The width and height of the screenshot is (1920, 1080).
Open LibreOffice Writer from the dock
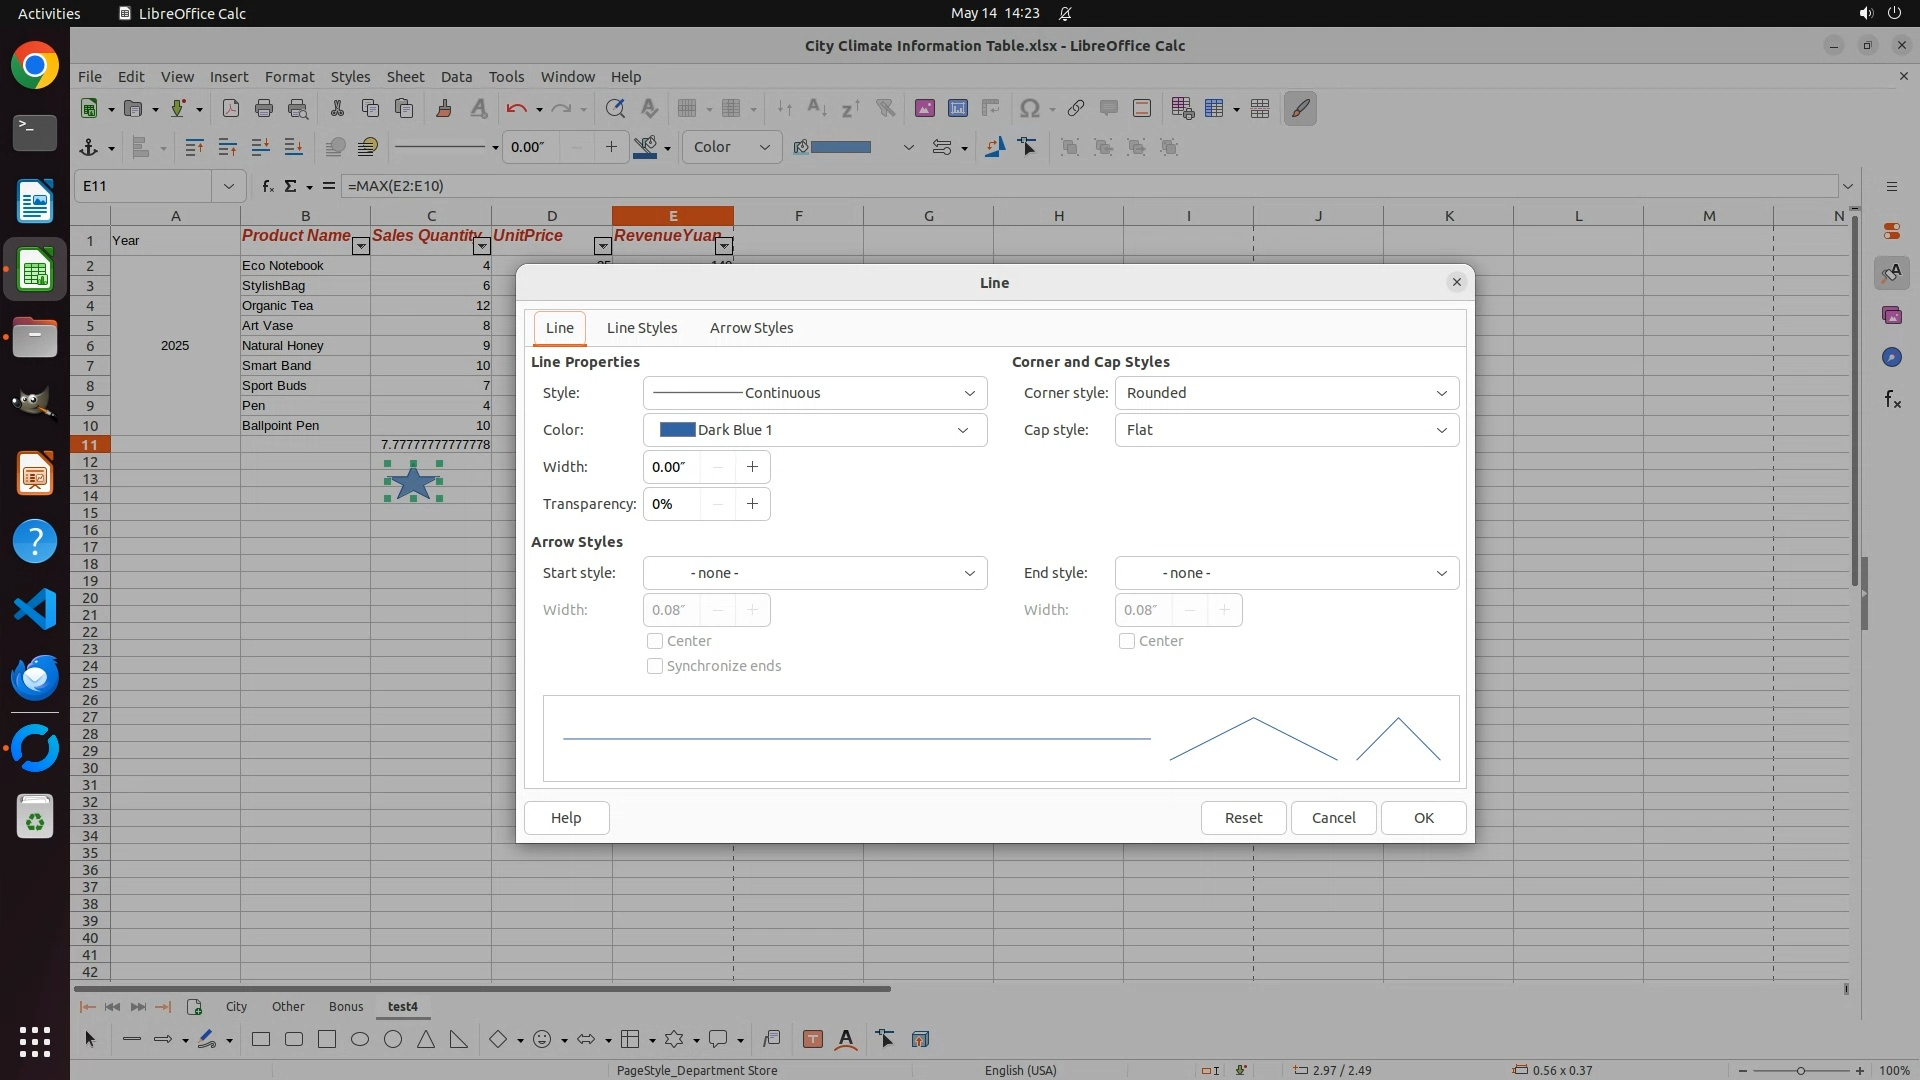click(x=35, y=202)
